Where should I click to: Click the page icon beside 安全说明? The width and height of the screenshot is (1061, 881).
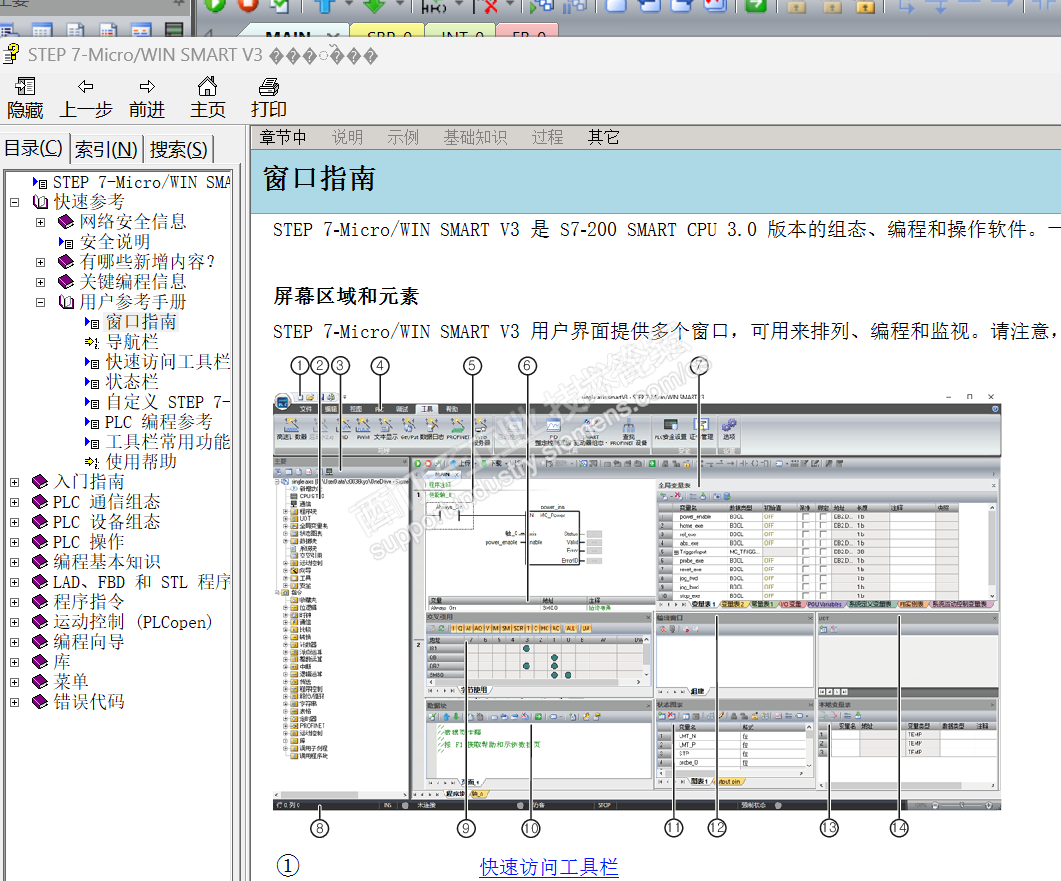coord(66,242)
